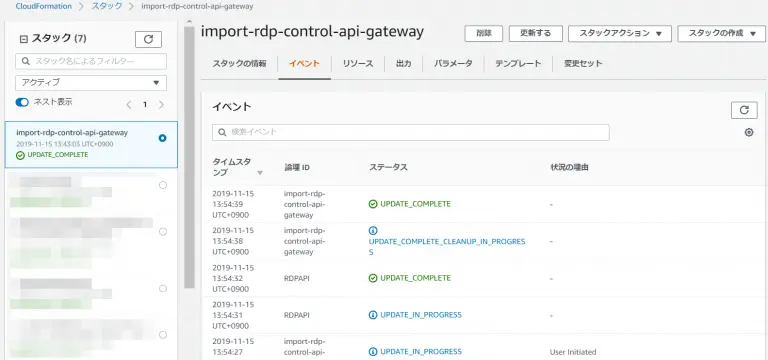Open the スタックアクション dropdown
The image size is (768, 360).
620,33
